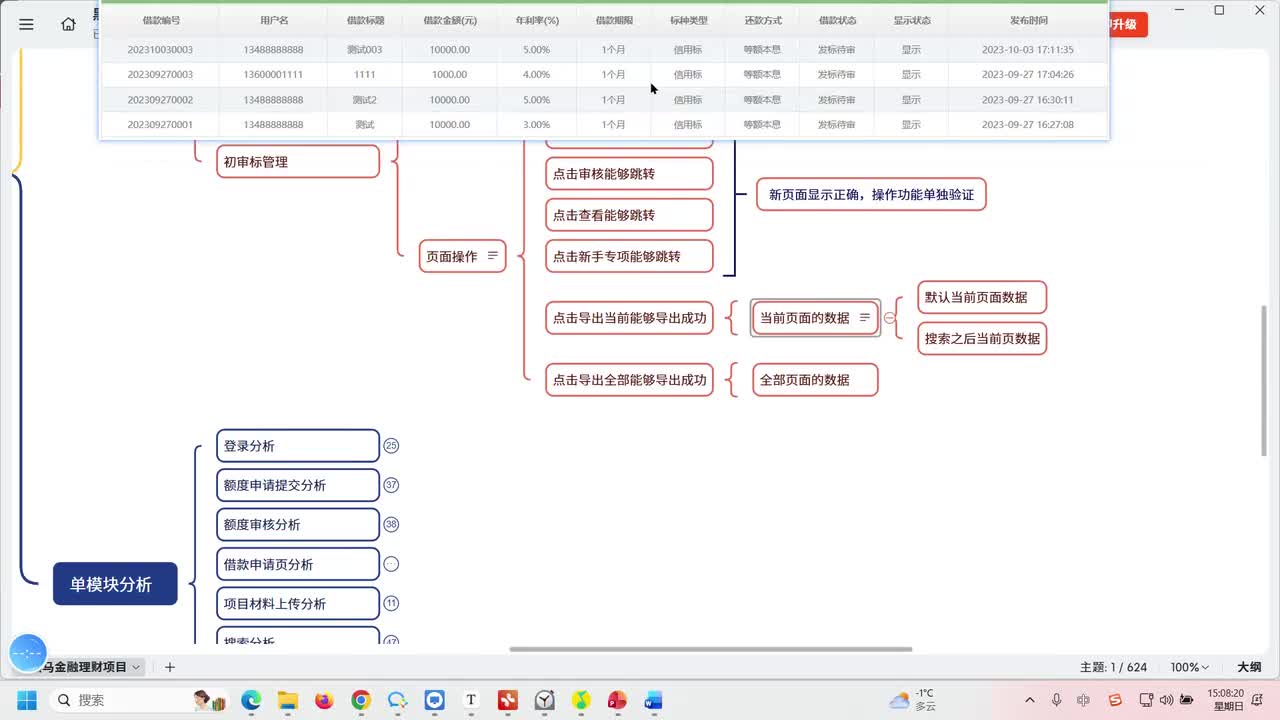Select the 默认当前页面数据 node
This screenshot has width=1280, height=720.
tap(982, 297)
